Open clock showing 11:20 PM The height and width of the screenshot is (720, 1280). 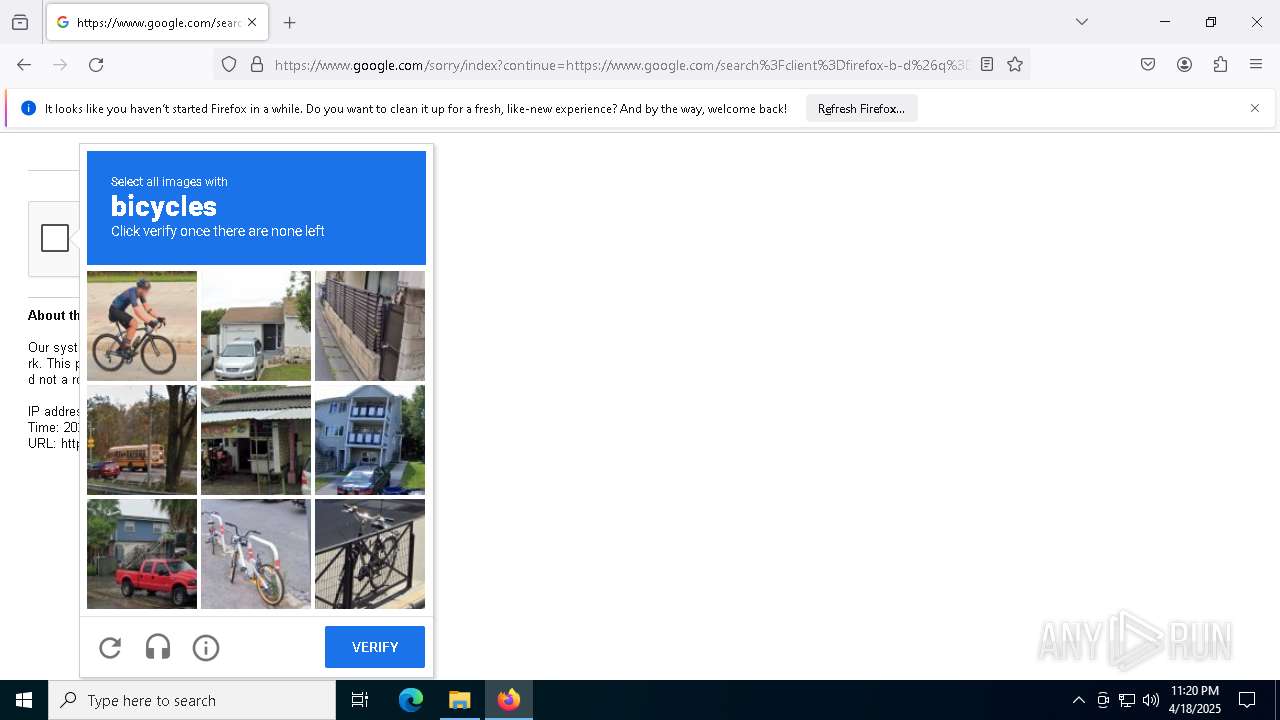[x=1195, y=700]
